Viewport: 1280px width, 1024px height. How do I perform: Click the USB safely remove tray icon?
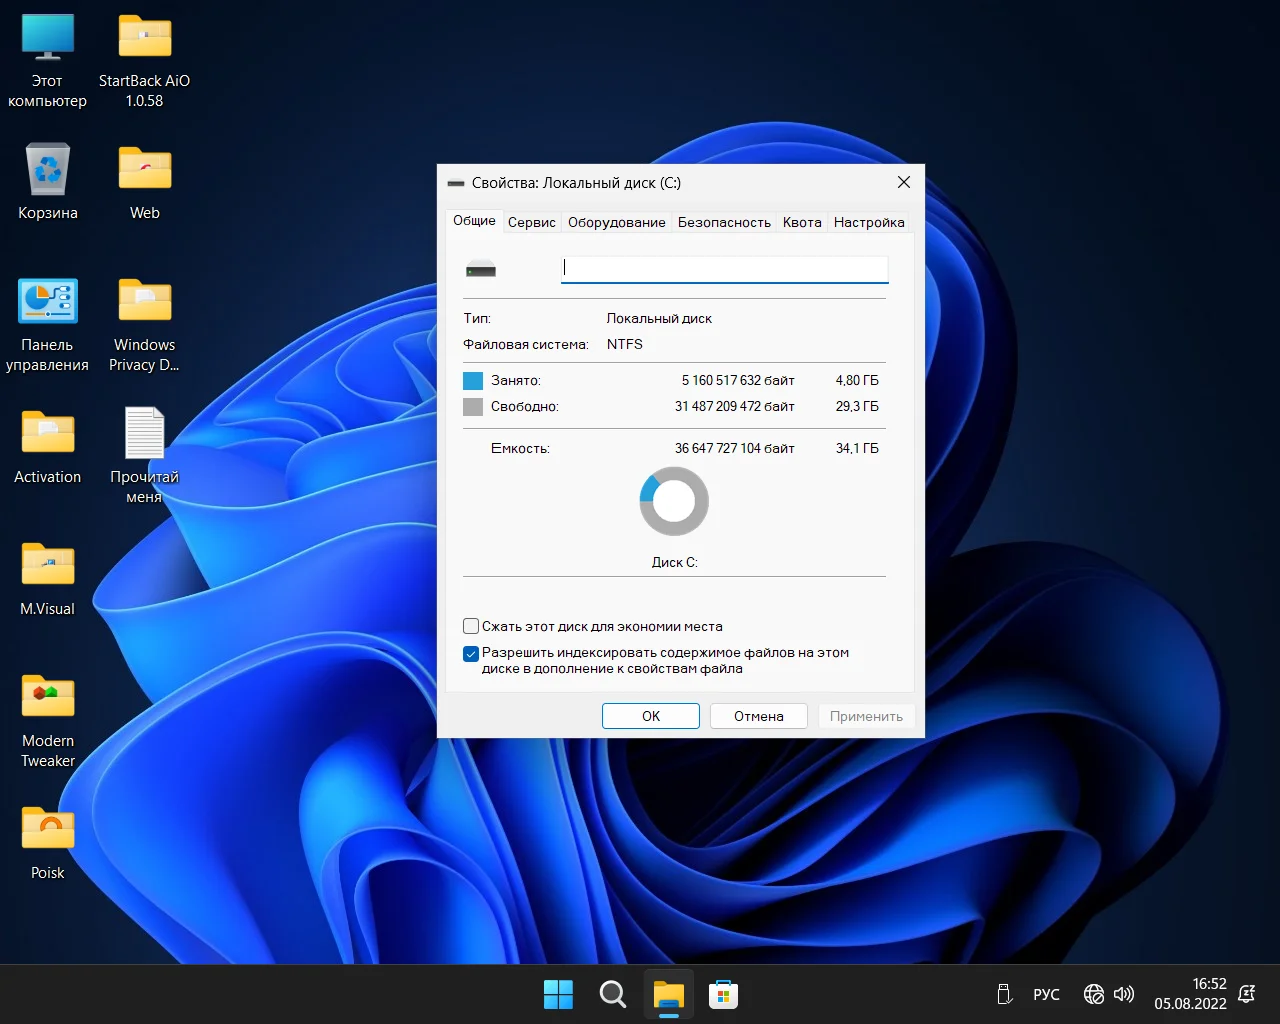(1005, 994)
